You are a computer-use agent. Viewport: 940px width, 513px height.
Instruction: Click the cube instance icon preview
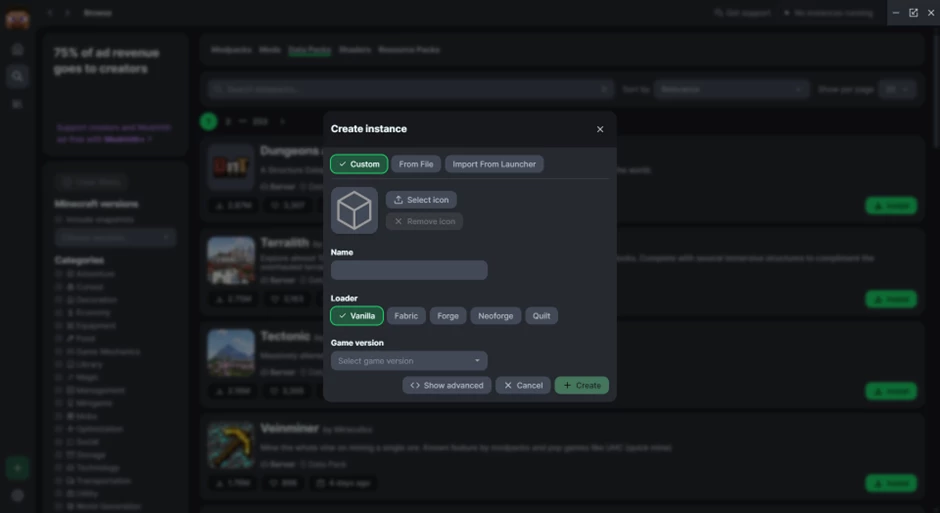[x=354, y=210]
